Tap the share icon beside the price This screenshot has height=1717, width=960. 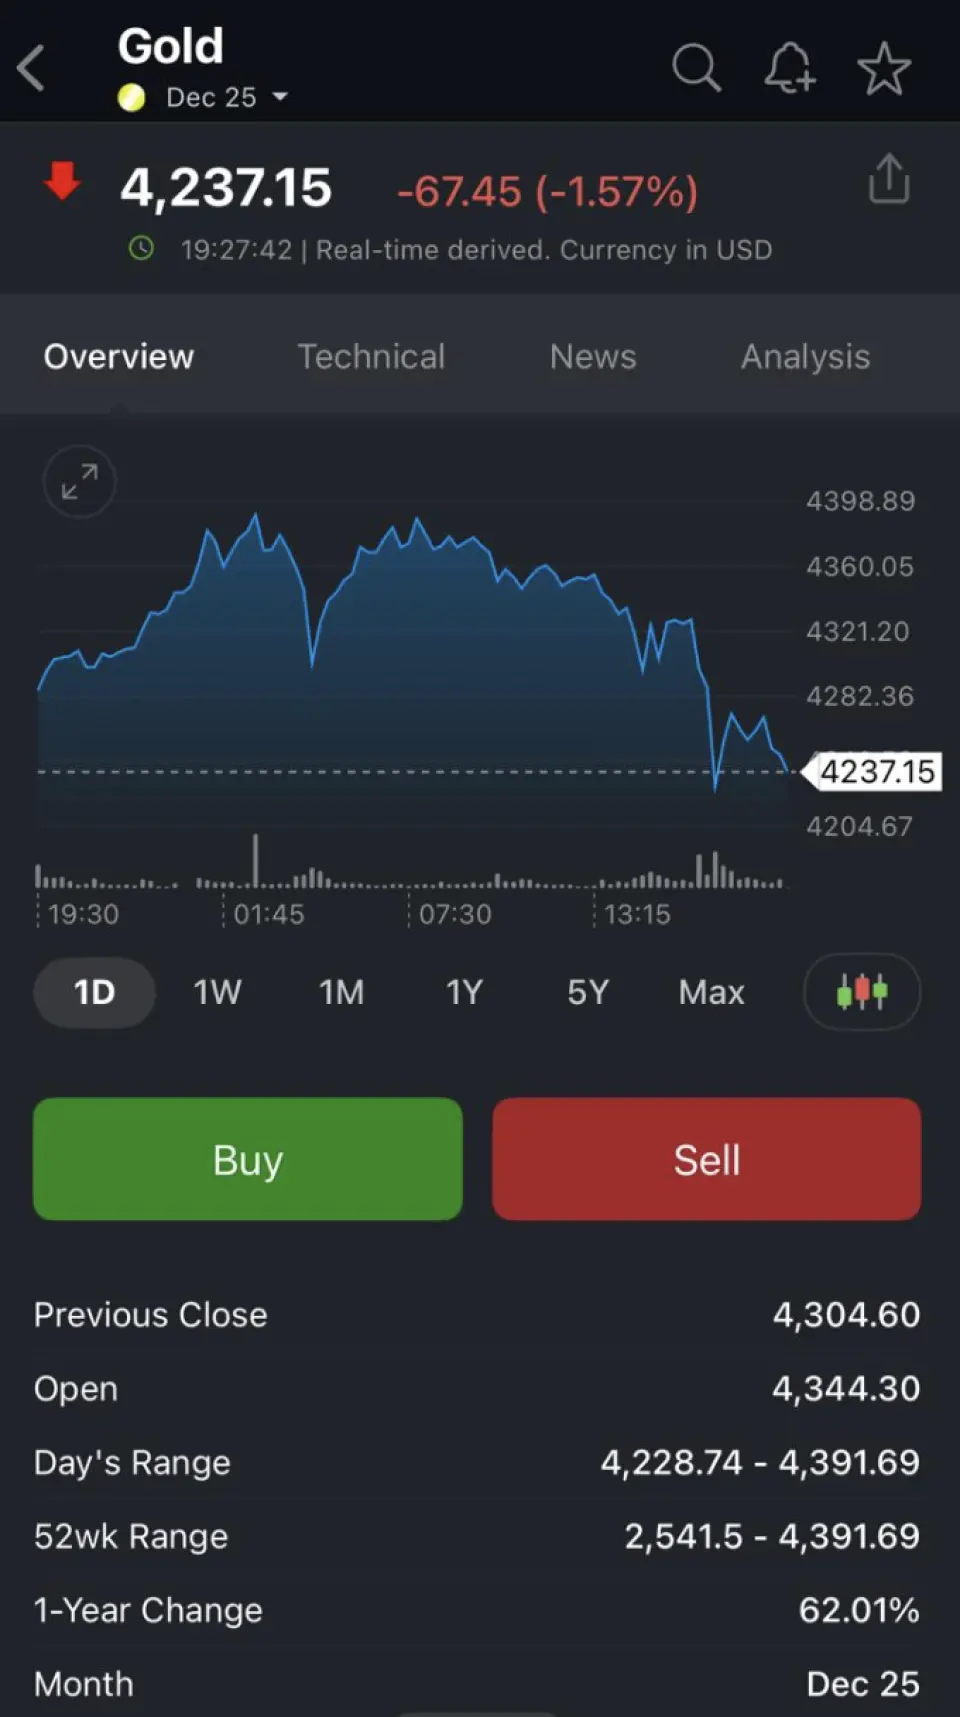pyautogui.click(x=889, y=180)
